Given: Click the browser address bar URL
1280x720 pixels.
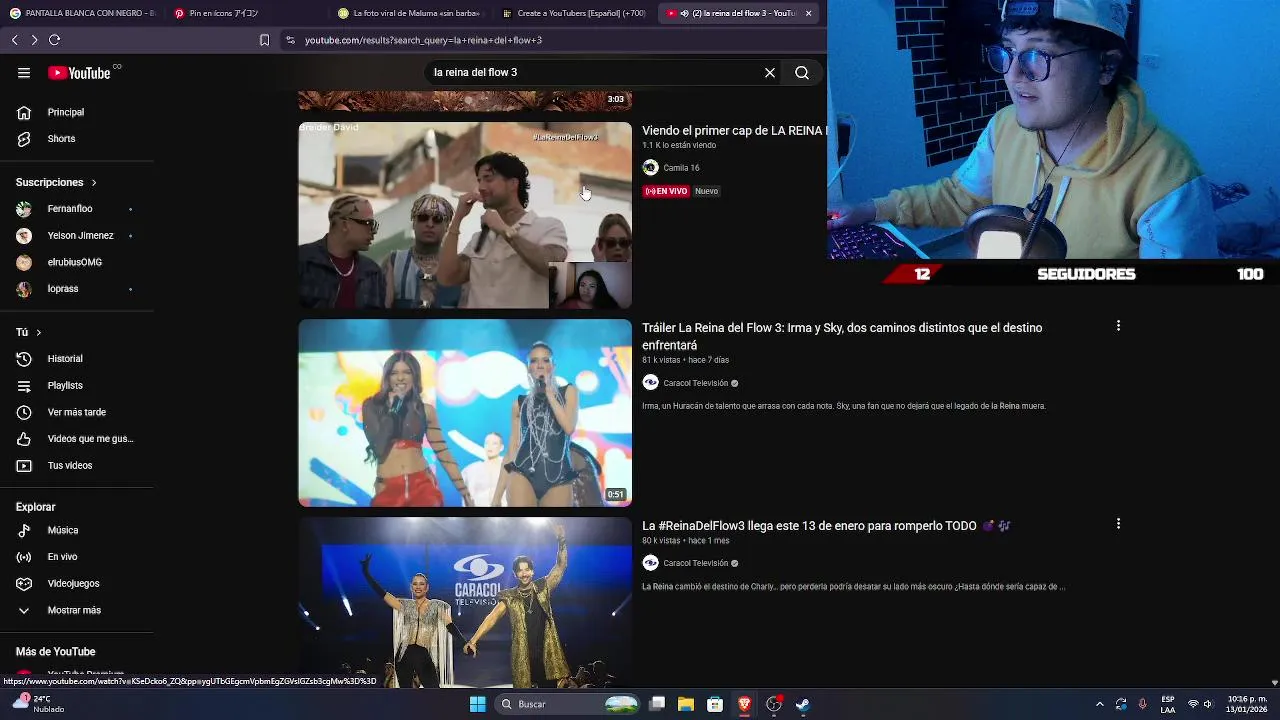Looking at the screenshot, I should 423,40.
